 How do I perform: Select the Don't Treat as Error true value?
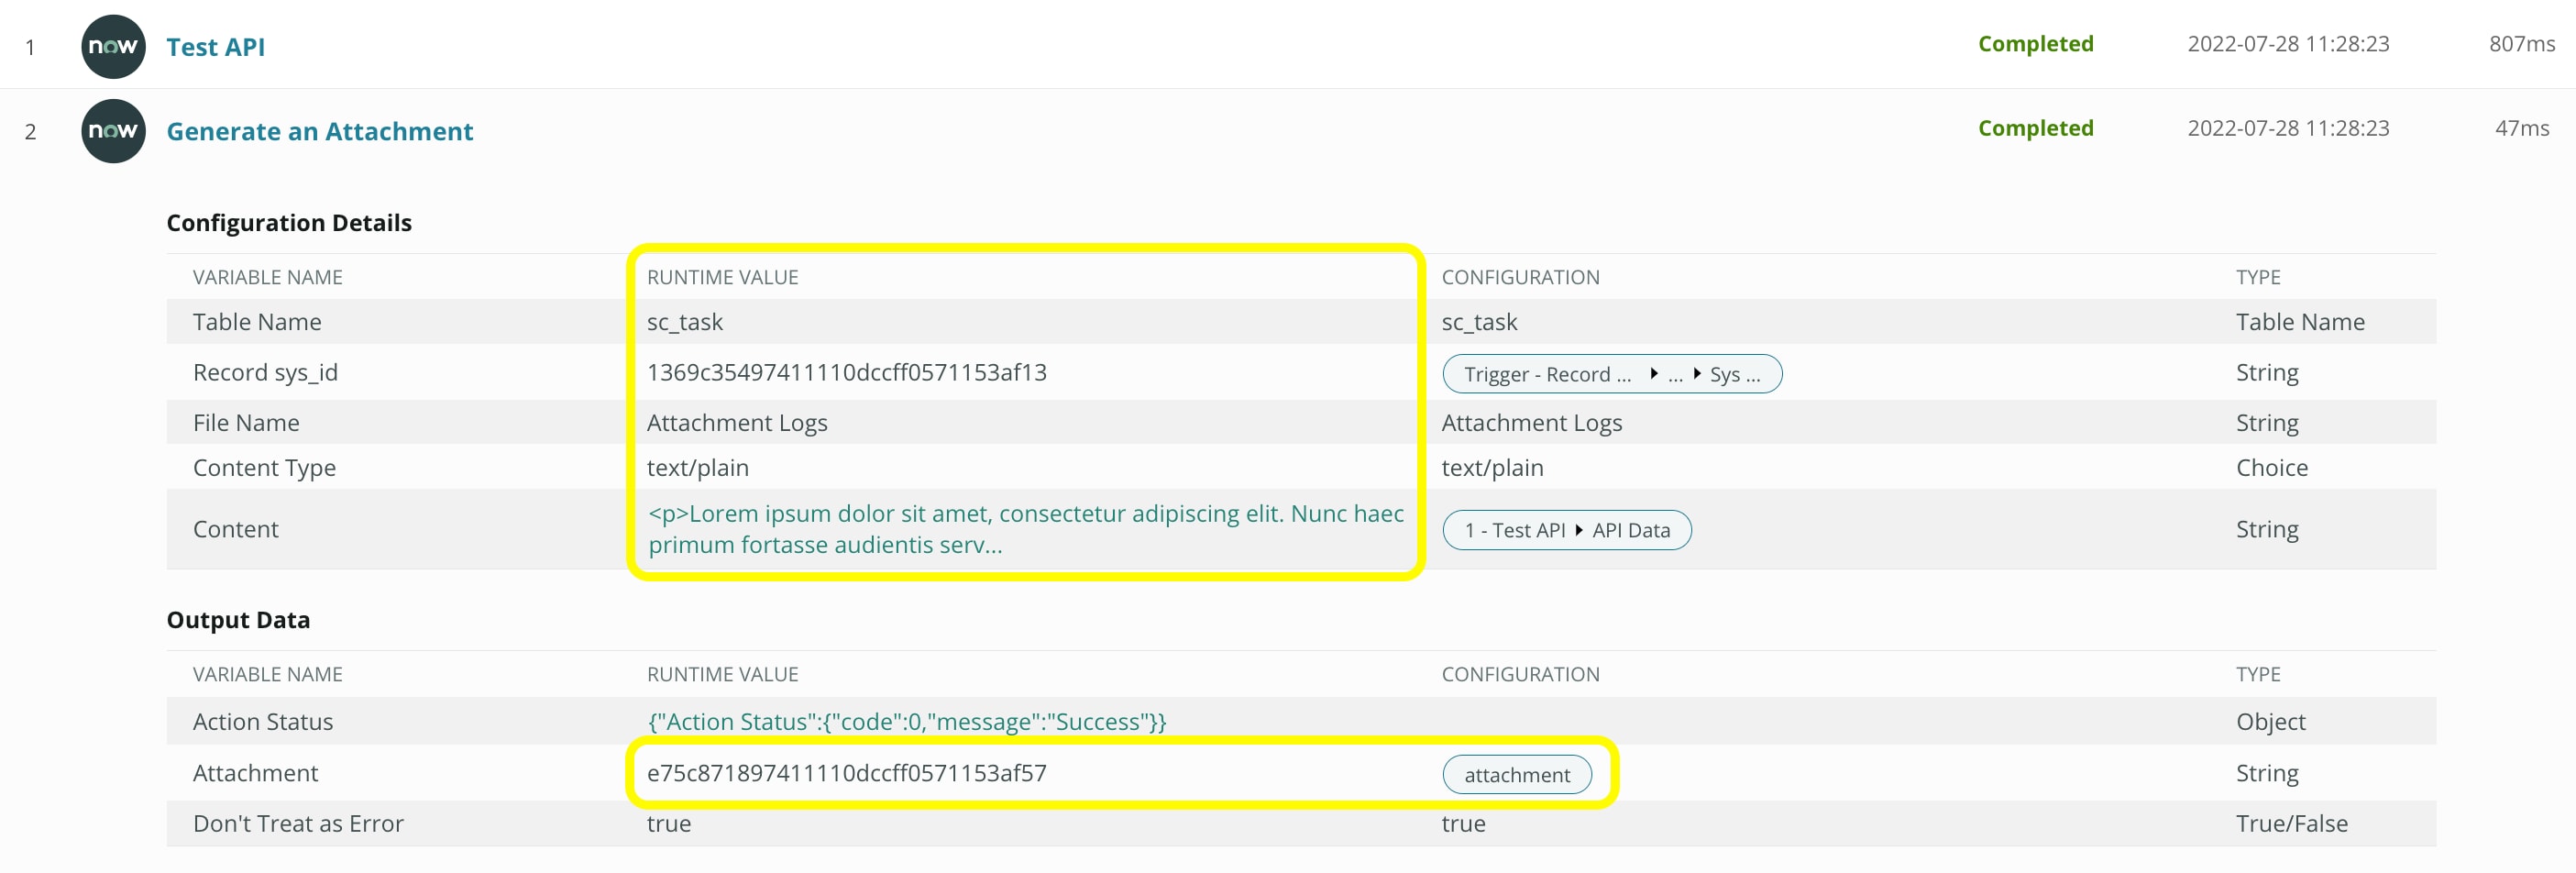(x=668, y=823)
